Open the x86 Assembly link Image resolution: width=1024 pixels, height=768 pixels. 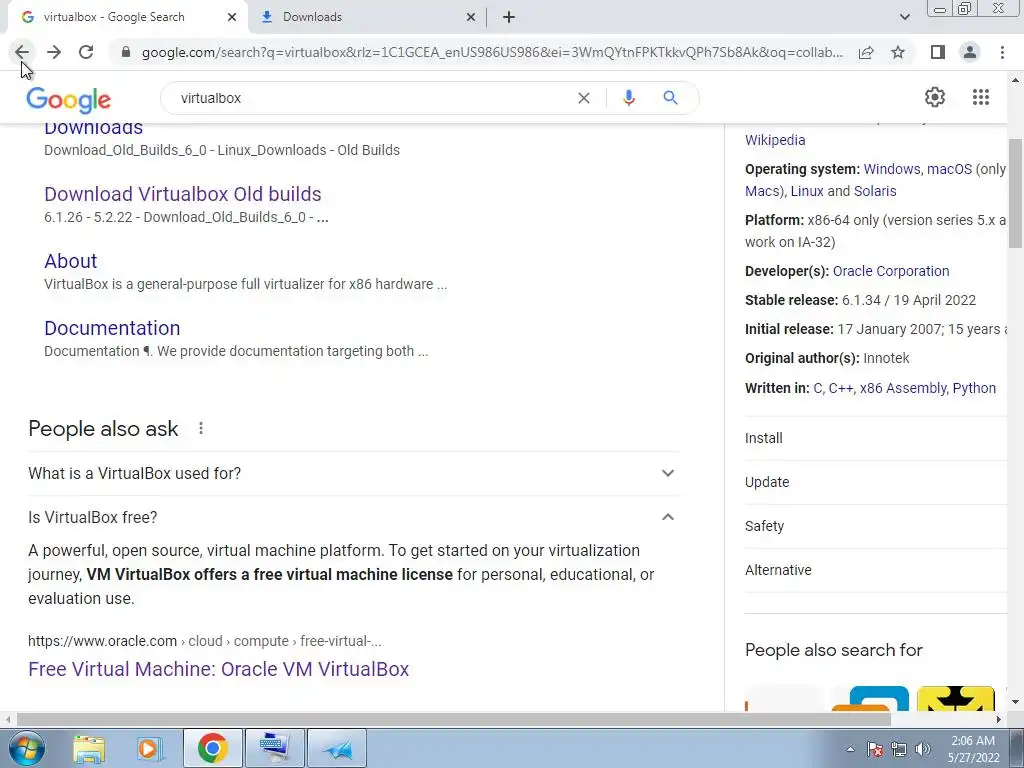tap(903, 388)
